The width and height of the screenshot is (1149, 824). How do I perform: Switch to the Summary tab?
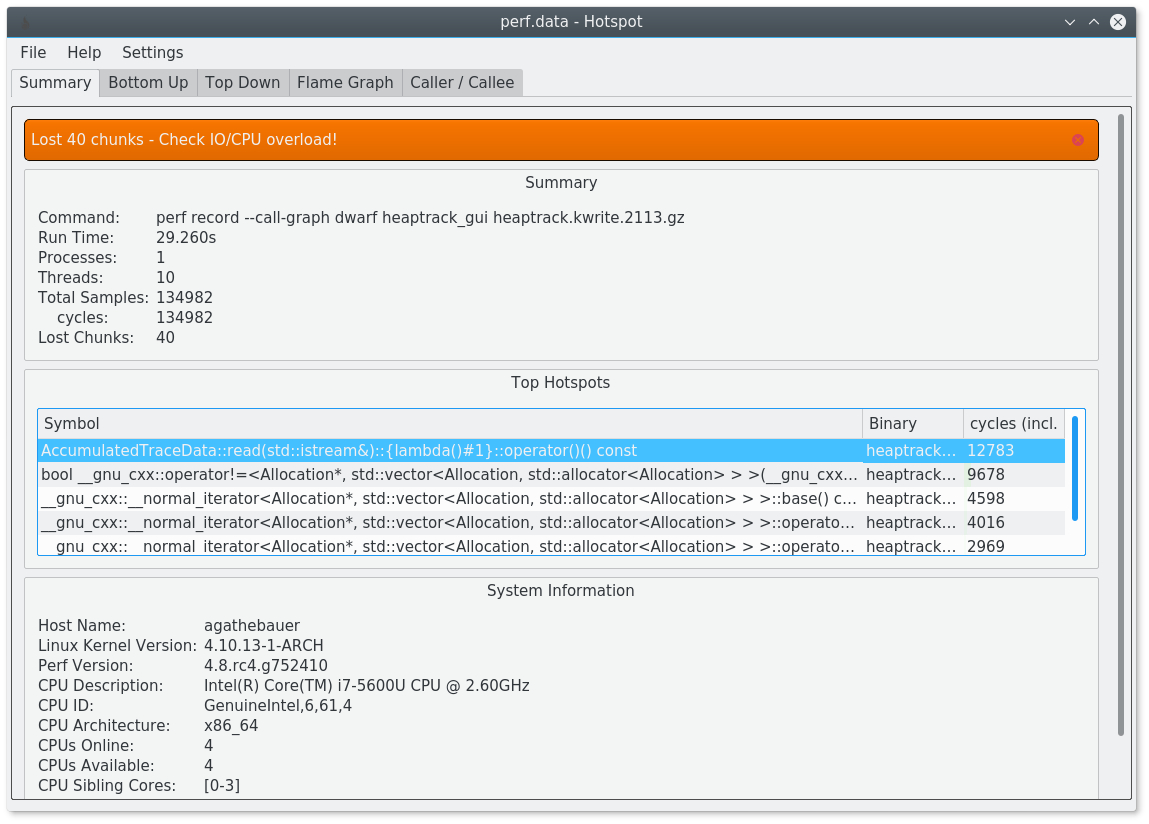pyautogui.click(x=56, y=83)
